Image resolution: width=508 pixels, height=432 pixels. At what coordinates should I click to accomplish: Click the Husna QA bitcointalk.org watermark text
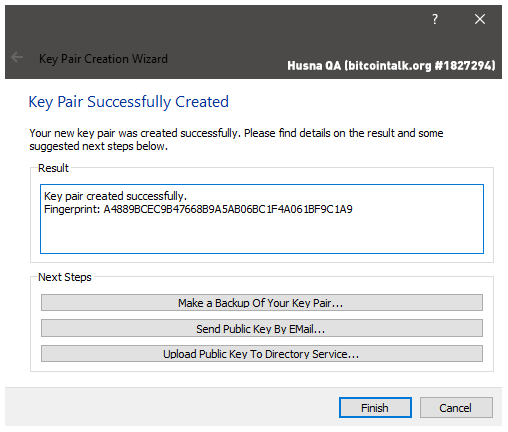391,66
